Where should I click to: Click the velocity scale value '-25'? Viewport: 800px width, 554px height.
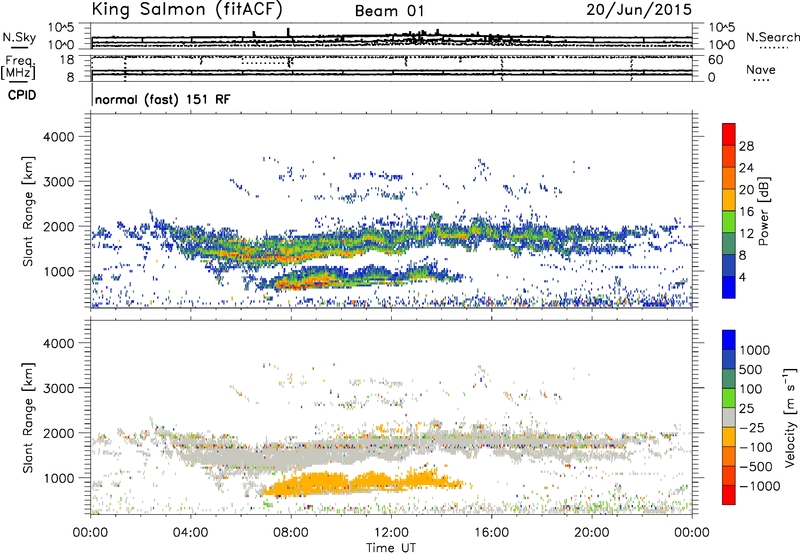point(752,427)
